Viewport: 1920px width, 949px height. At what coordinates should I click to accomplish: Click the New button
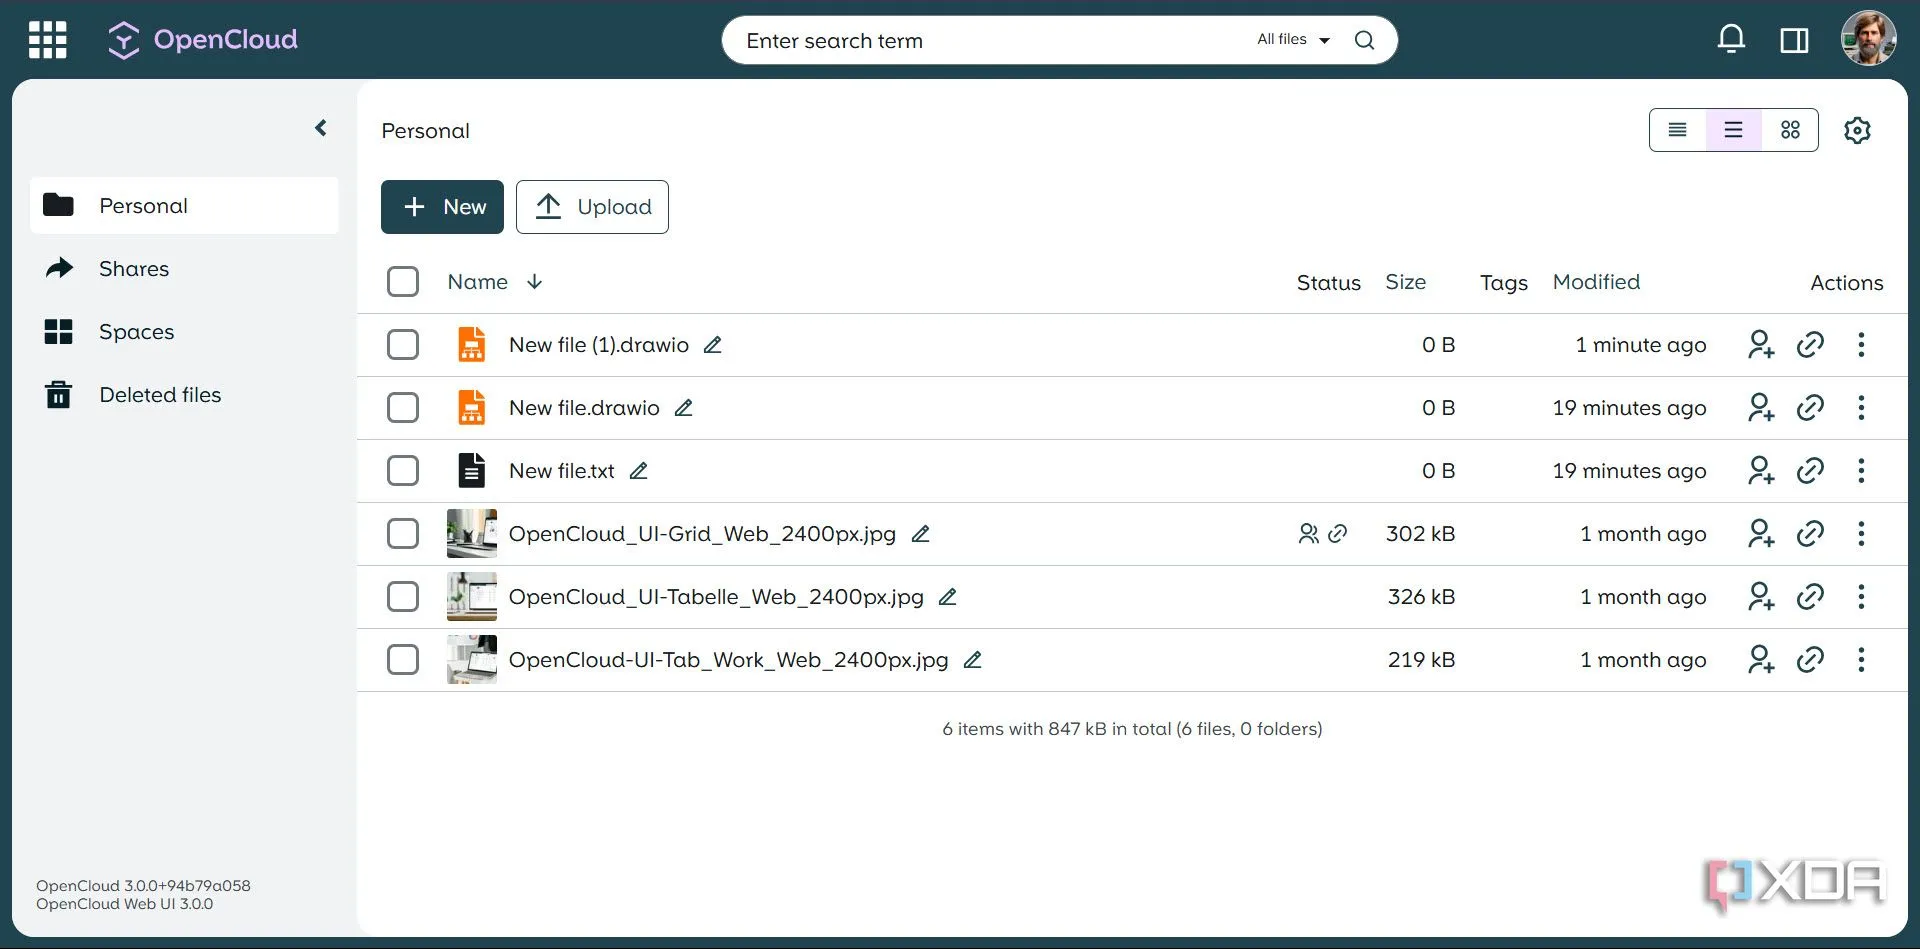[x=442, y=207]
